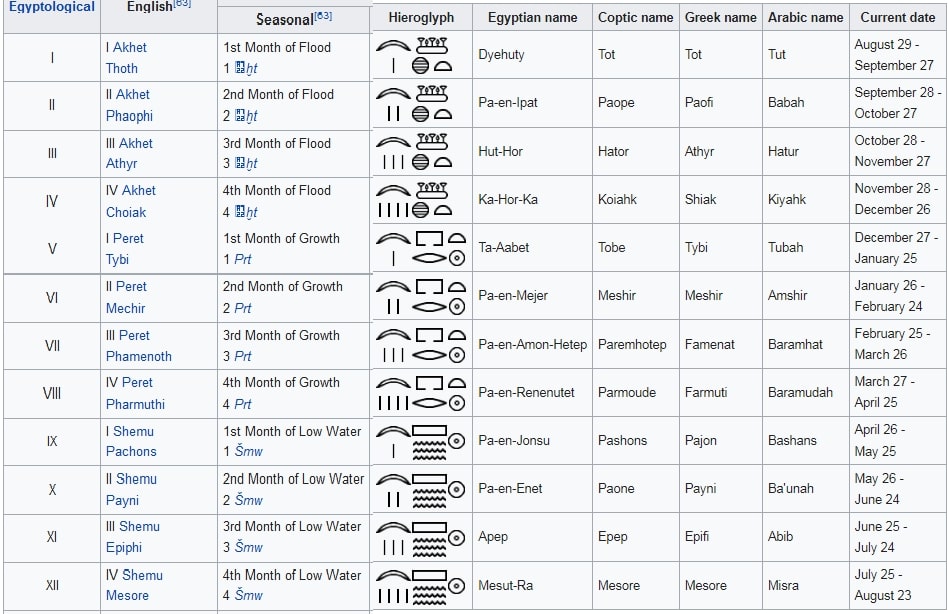Screen dimensions: 949x614
Task: Open the Pharmuthi link
Action: click(x=135, y=404)
